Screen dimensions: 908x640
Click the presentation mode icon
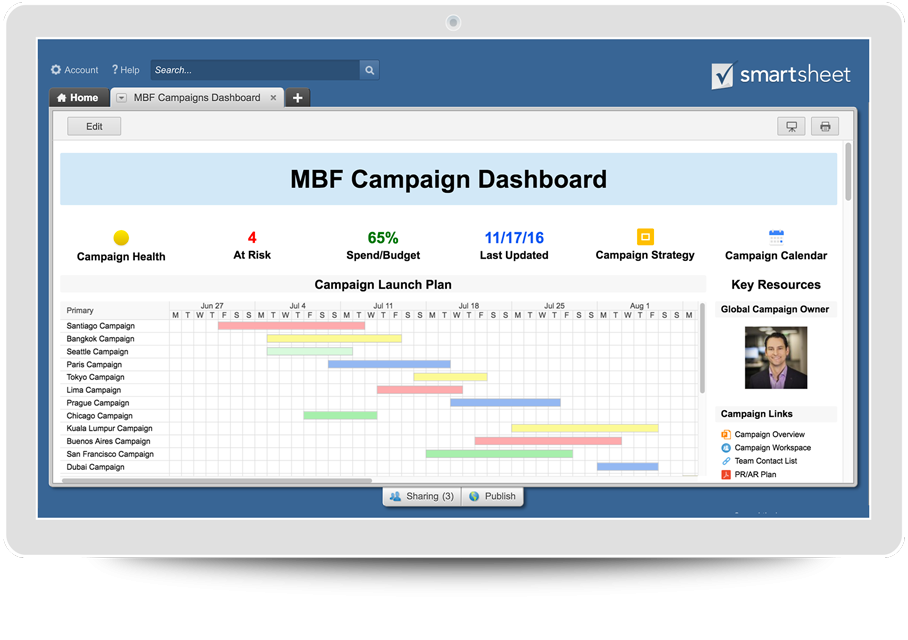791,126
